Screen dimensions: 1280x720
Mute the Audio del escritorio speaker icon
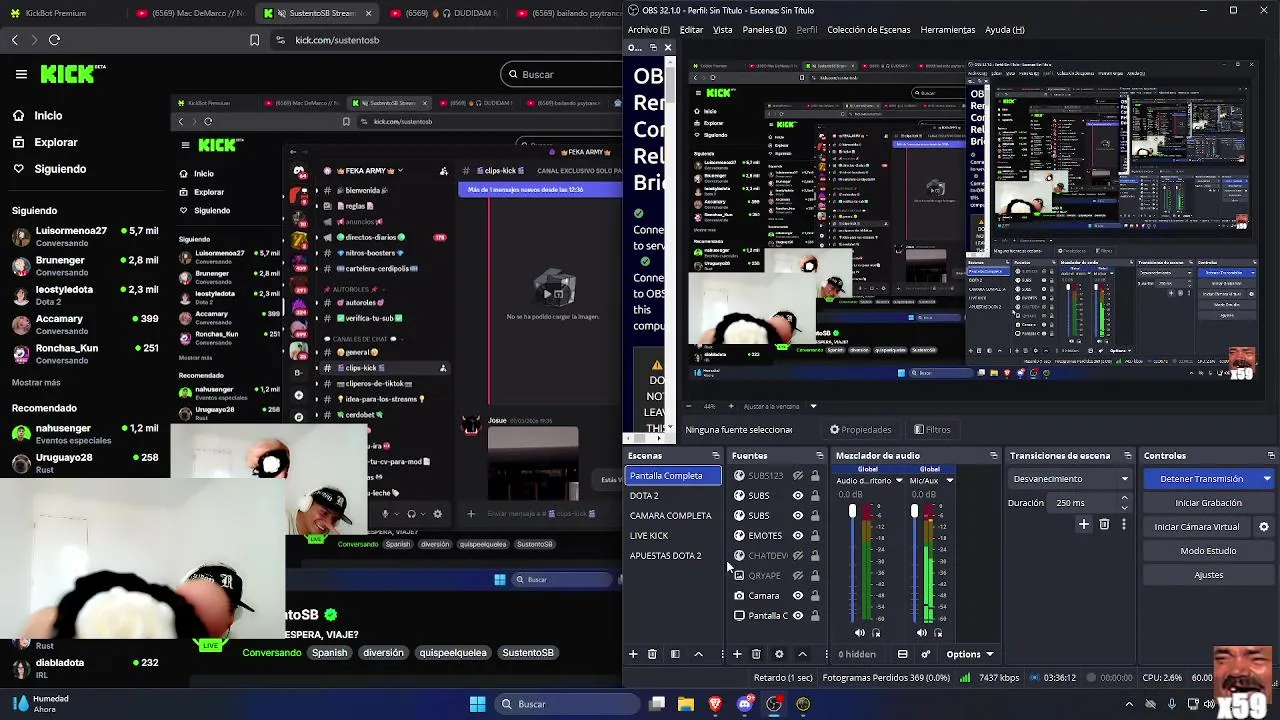[860, 633]
